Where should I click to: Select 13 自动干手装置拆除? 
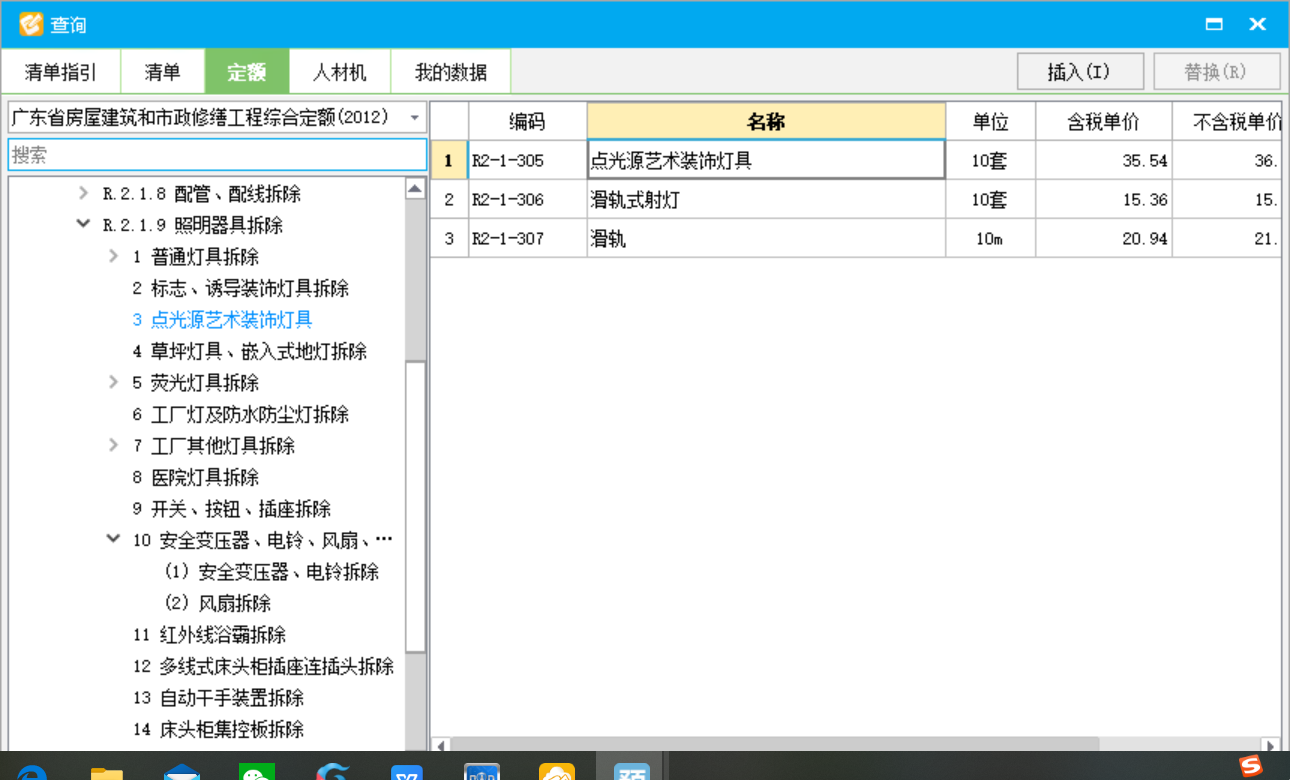coord(218,698)
